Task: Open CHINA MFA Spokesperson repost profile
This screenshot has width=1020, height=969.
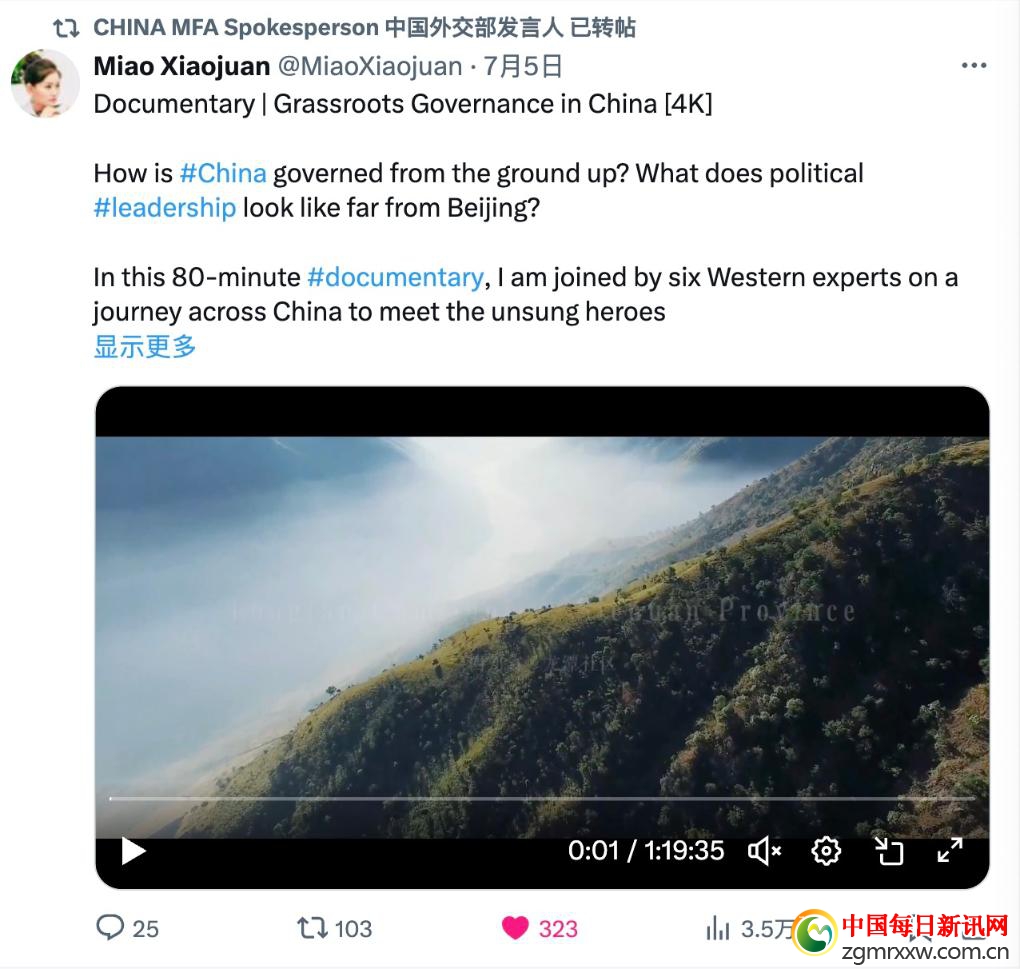Action: [x=237, y=28]
